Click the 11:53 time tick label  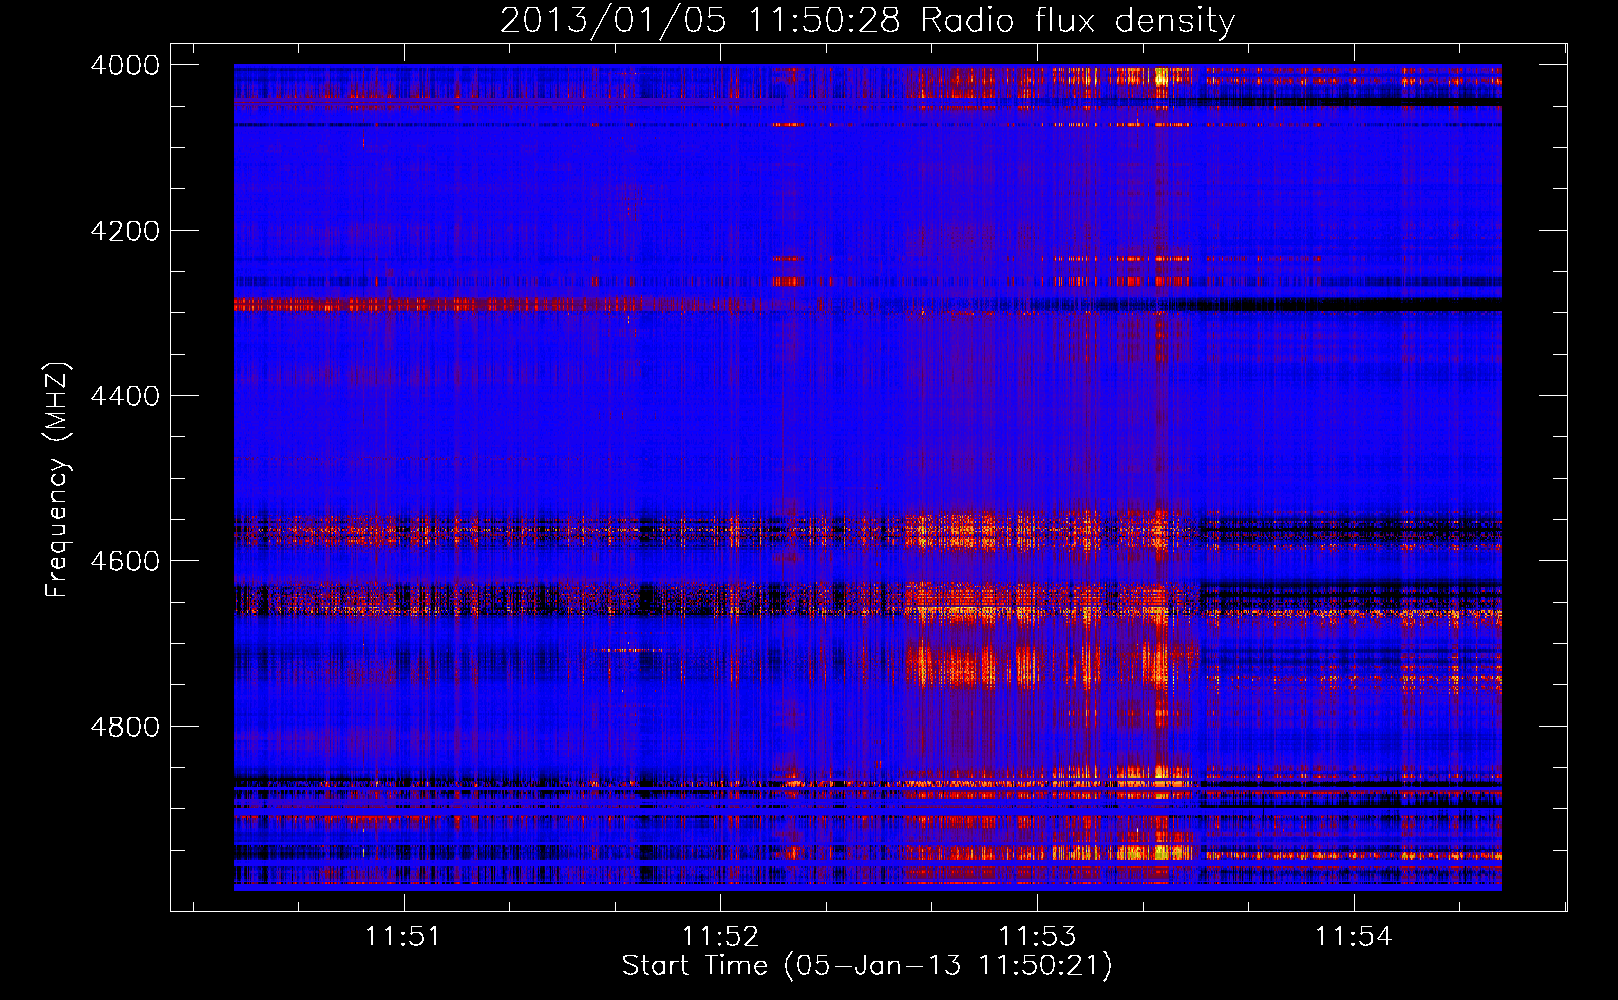click(1037, 936)
